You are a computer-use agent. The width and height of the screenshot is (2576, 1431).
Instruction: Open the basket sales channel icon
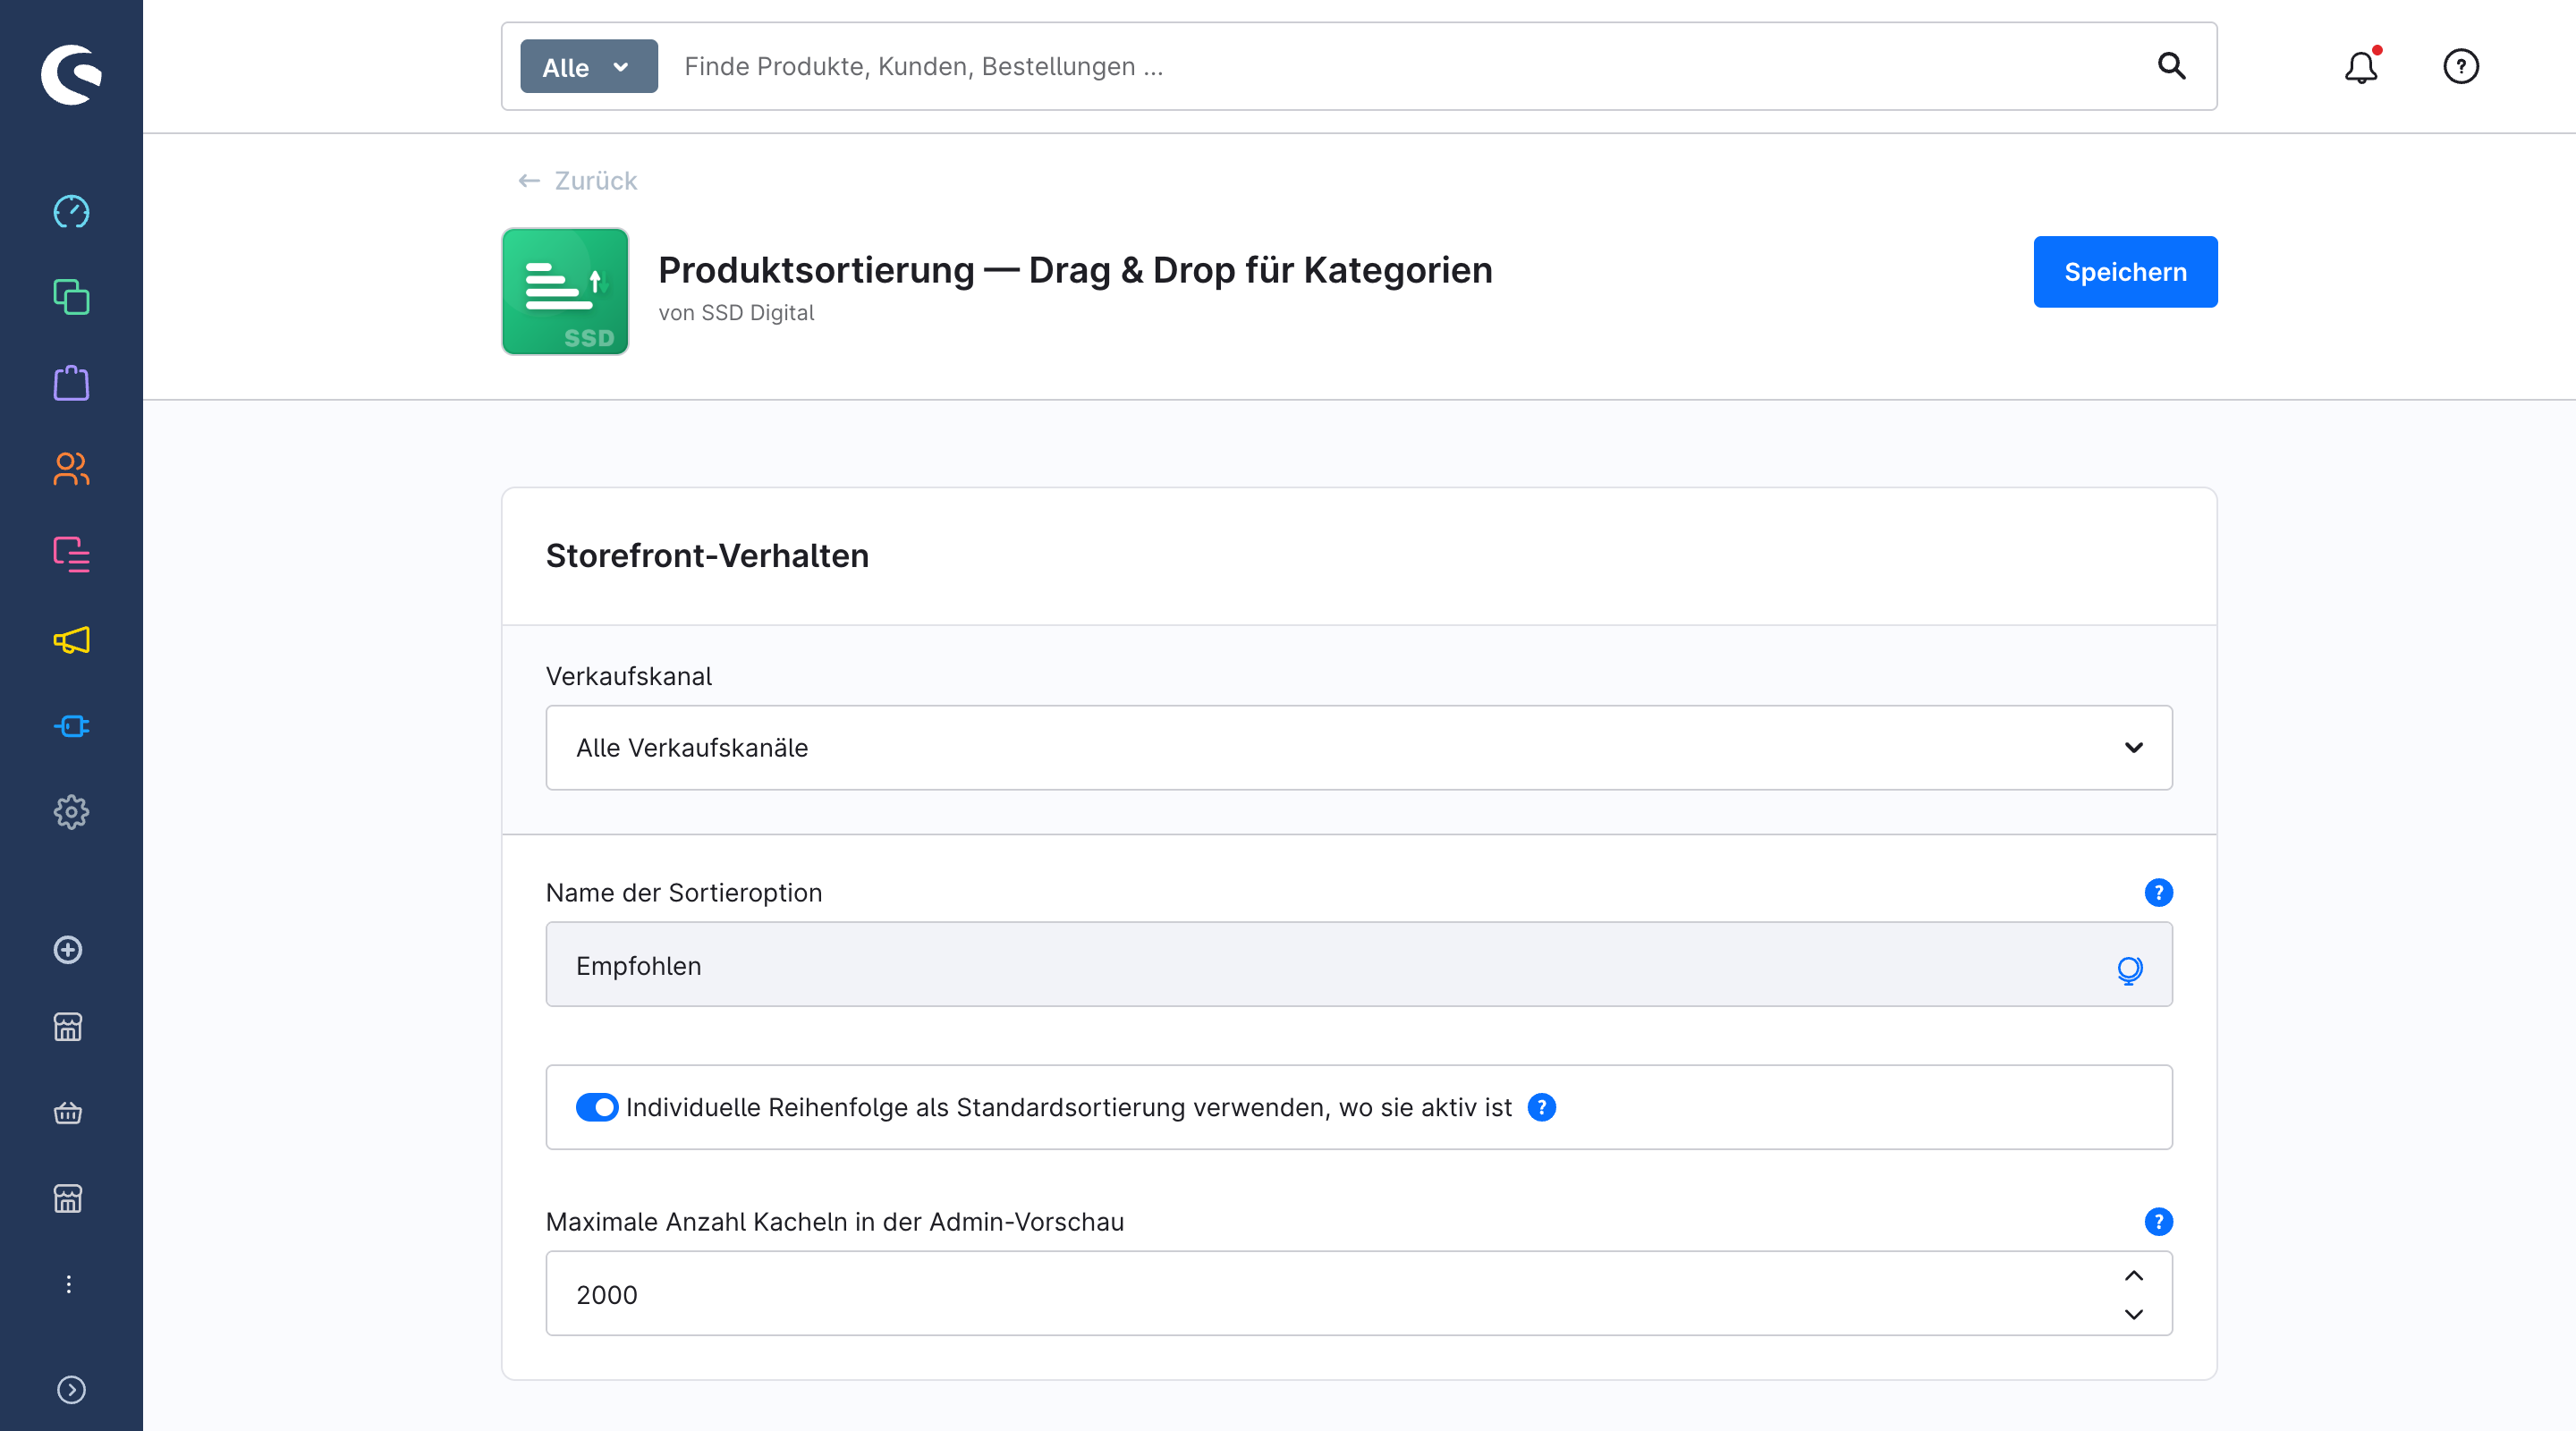point(68,1113)
